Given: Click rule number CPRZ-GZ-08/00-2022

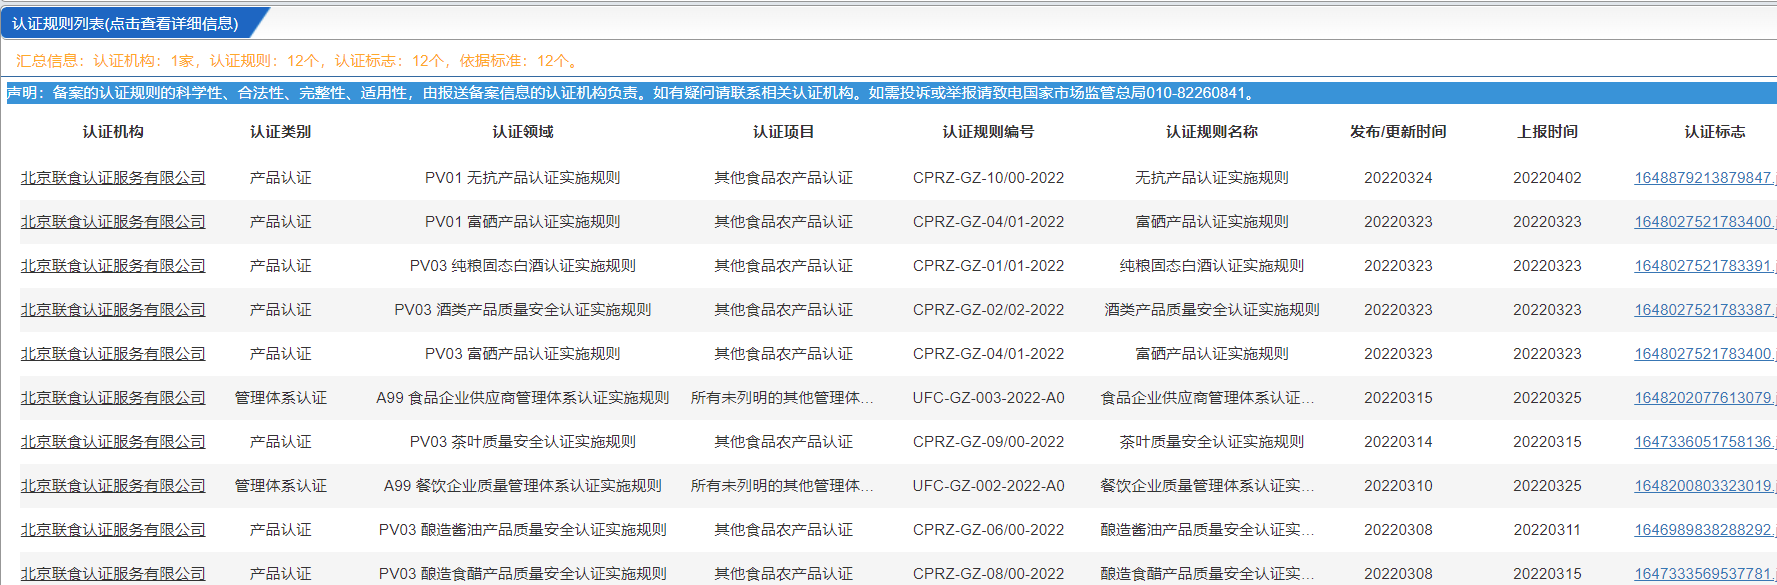Looking at the screenshot, I should coord(989,574).
